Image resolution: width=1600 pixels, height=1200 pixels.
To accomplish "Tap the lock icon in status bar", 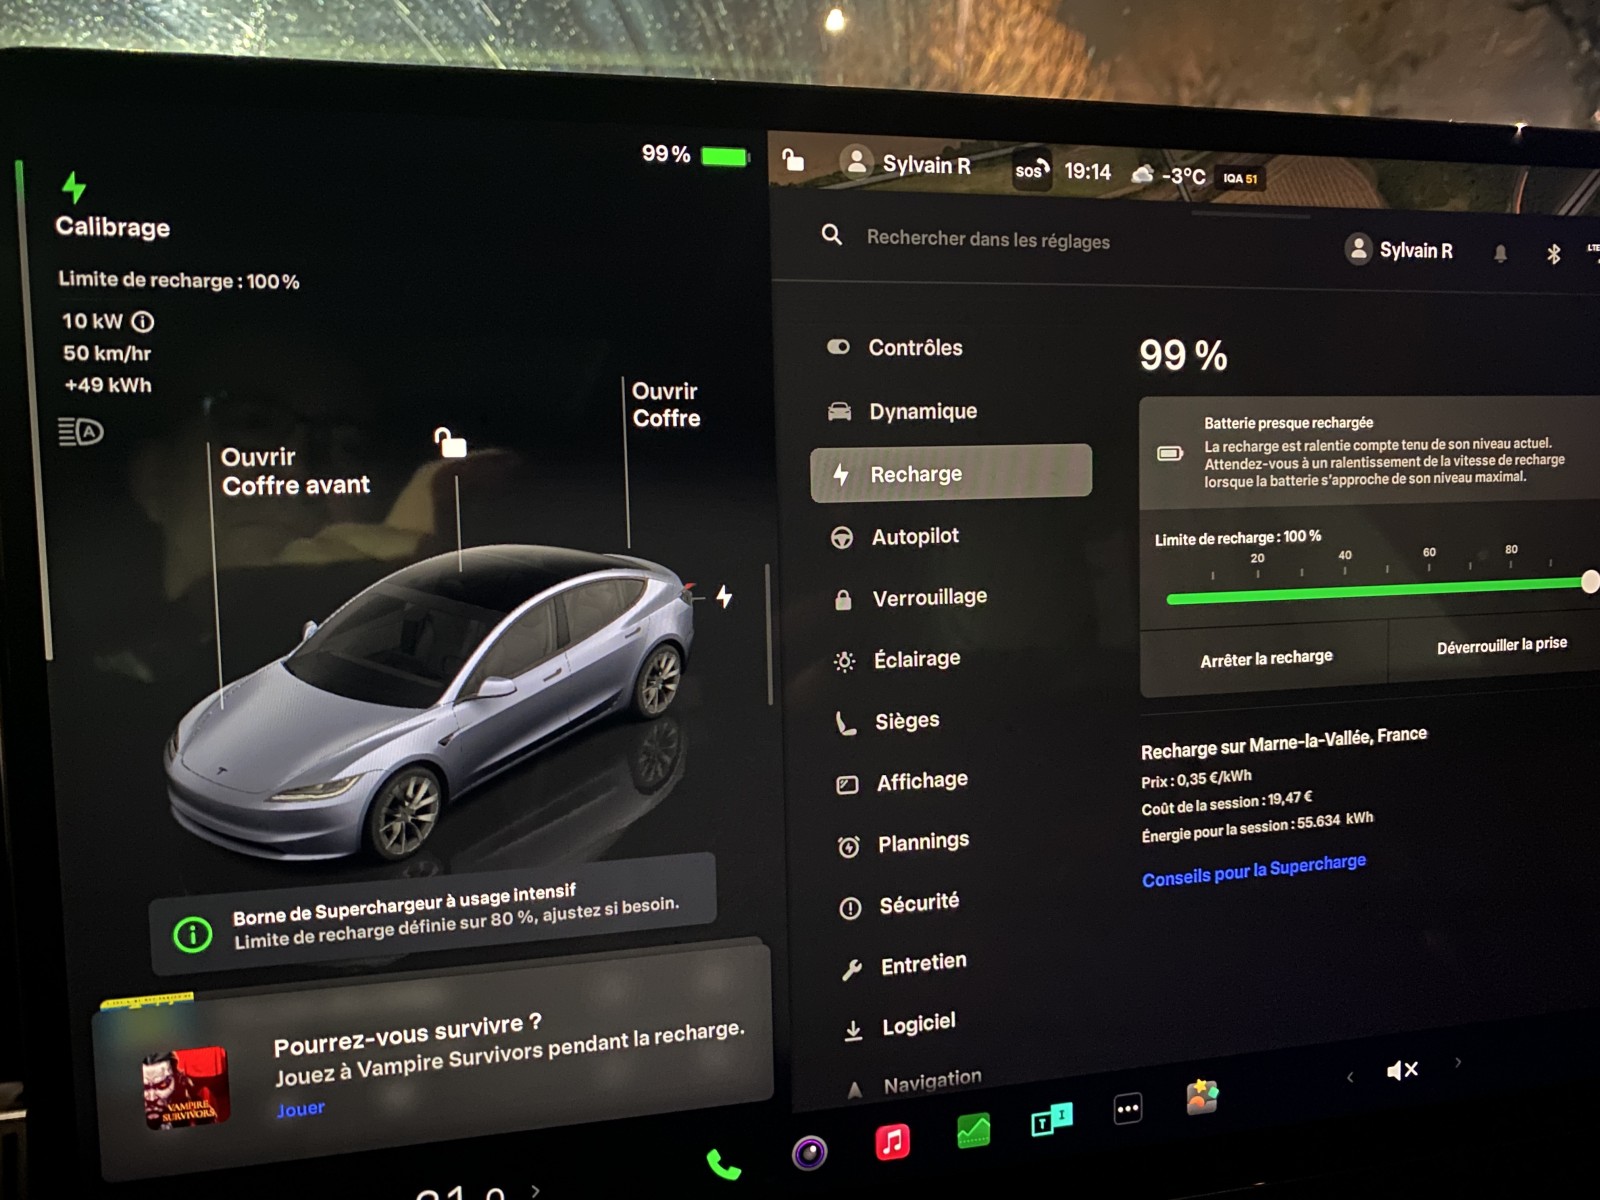I will click(x=793, y=159).
